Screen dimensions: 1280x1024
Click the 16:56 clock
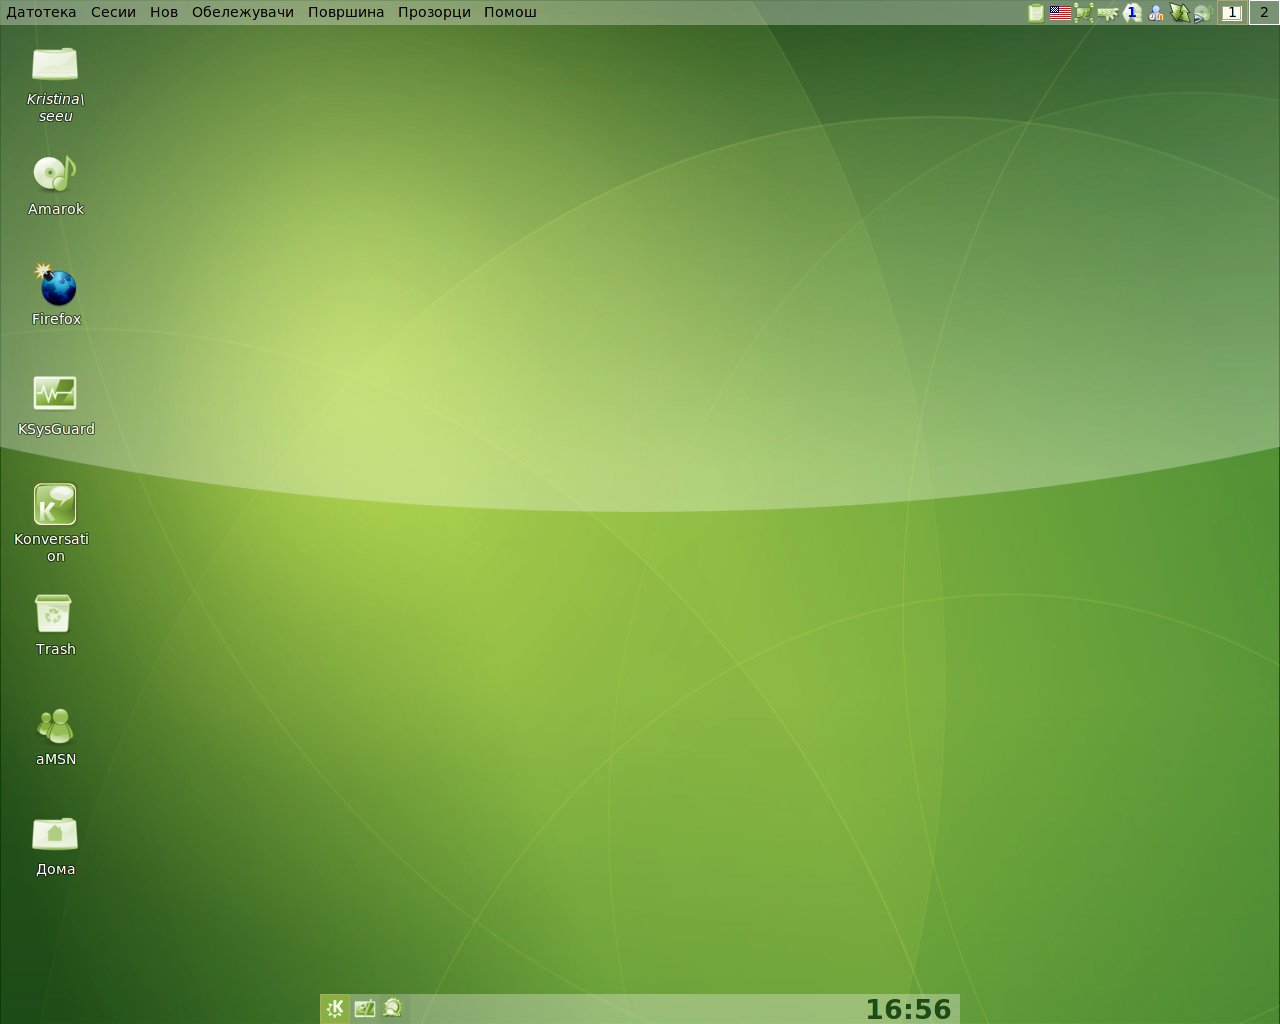908,1009
